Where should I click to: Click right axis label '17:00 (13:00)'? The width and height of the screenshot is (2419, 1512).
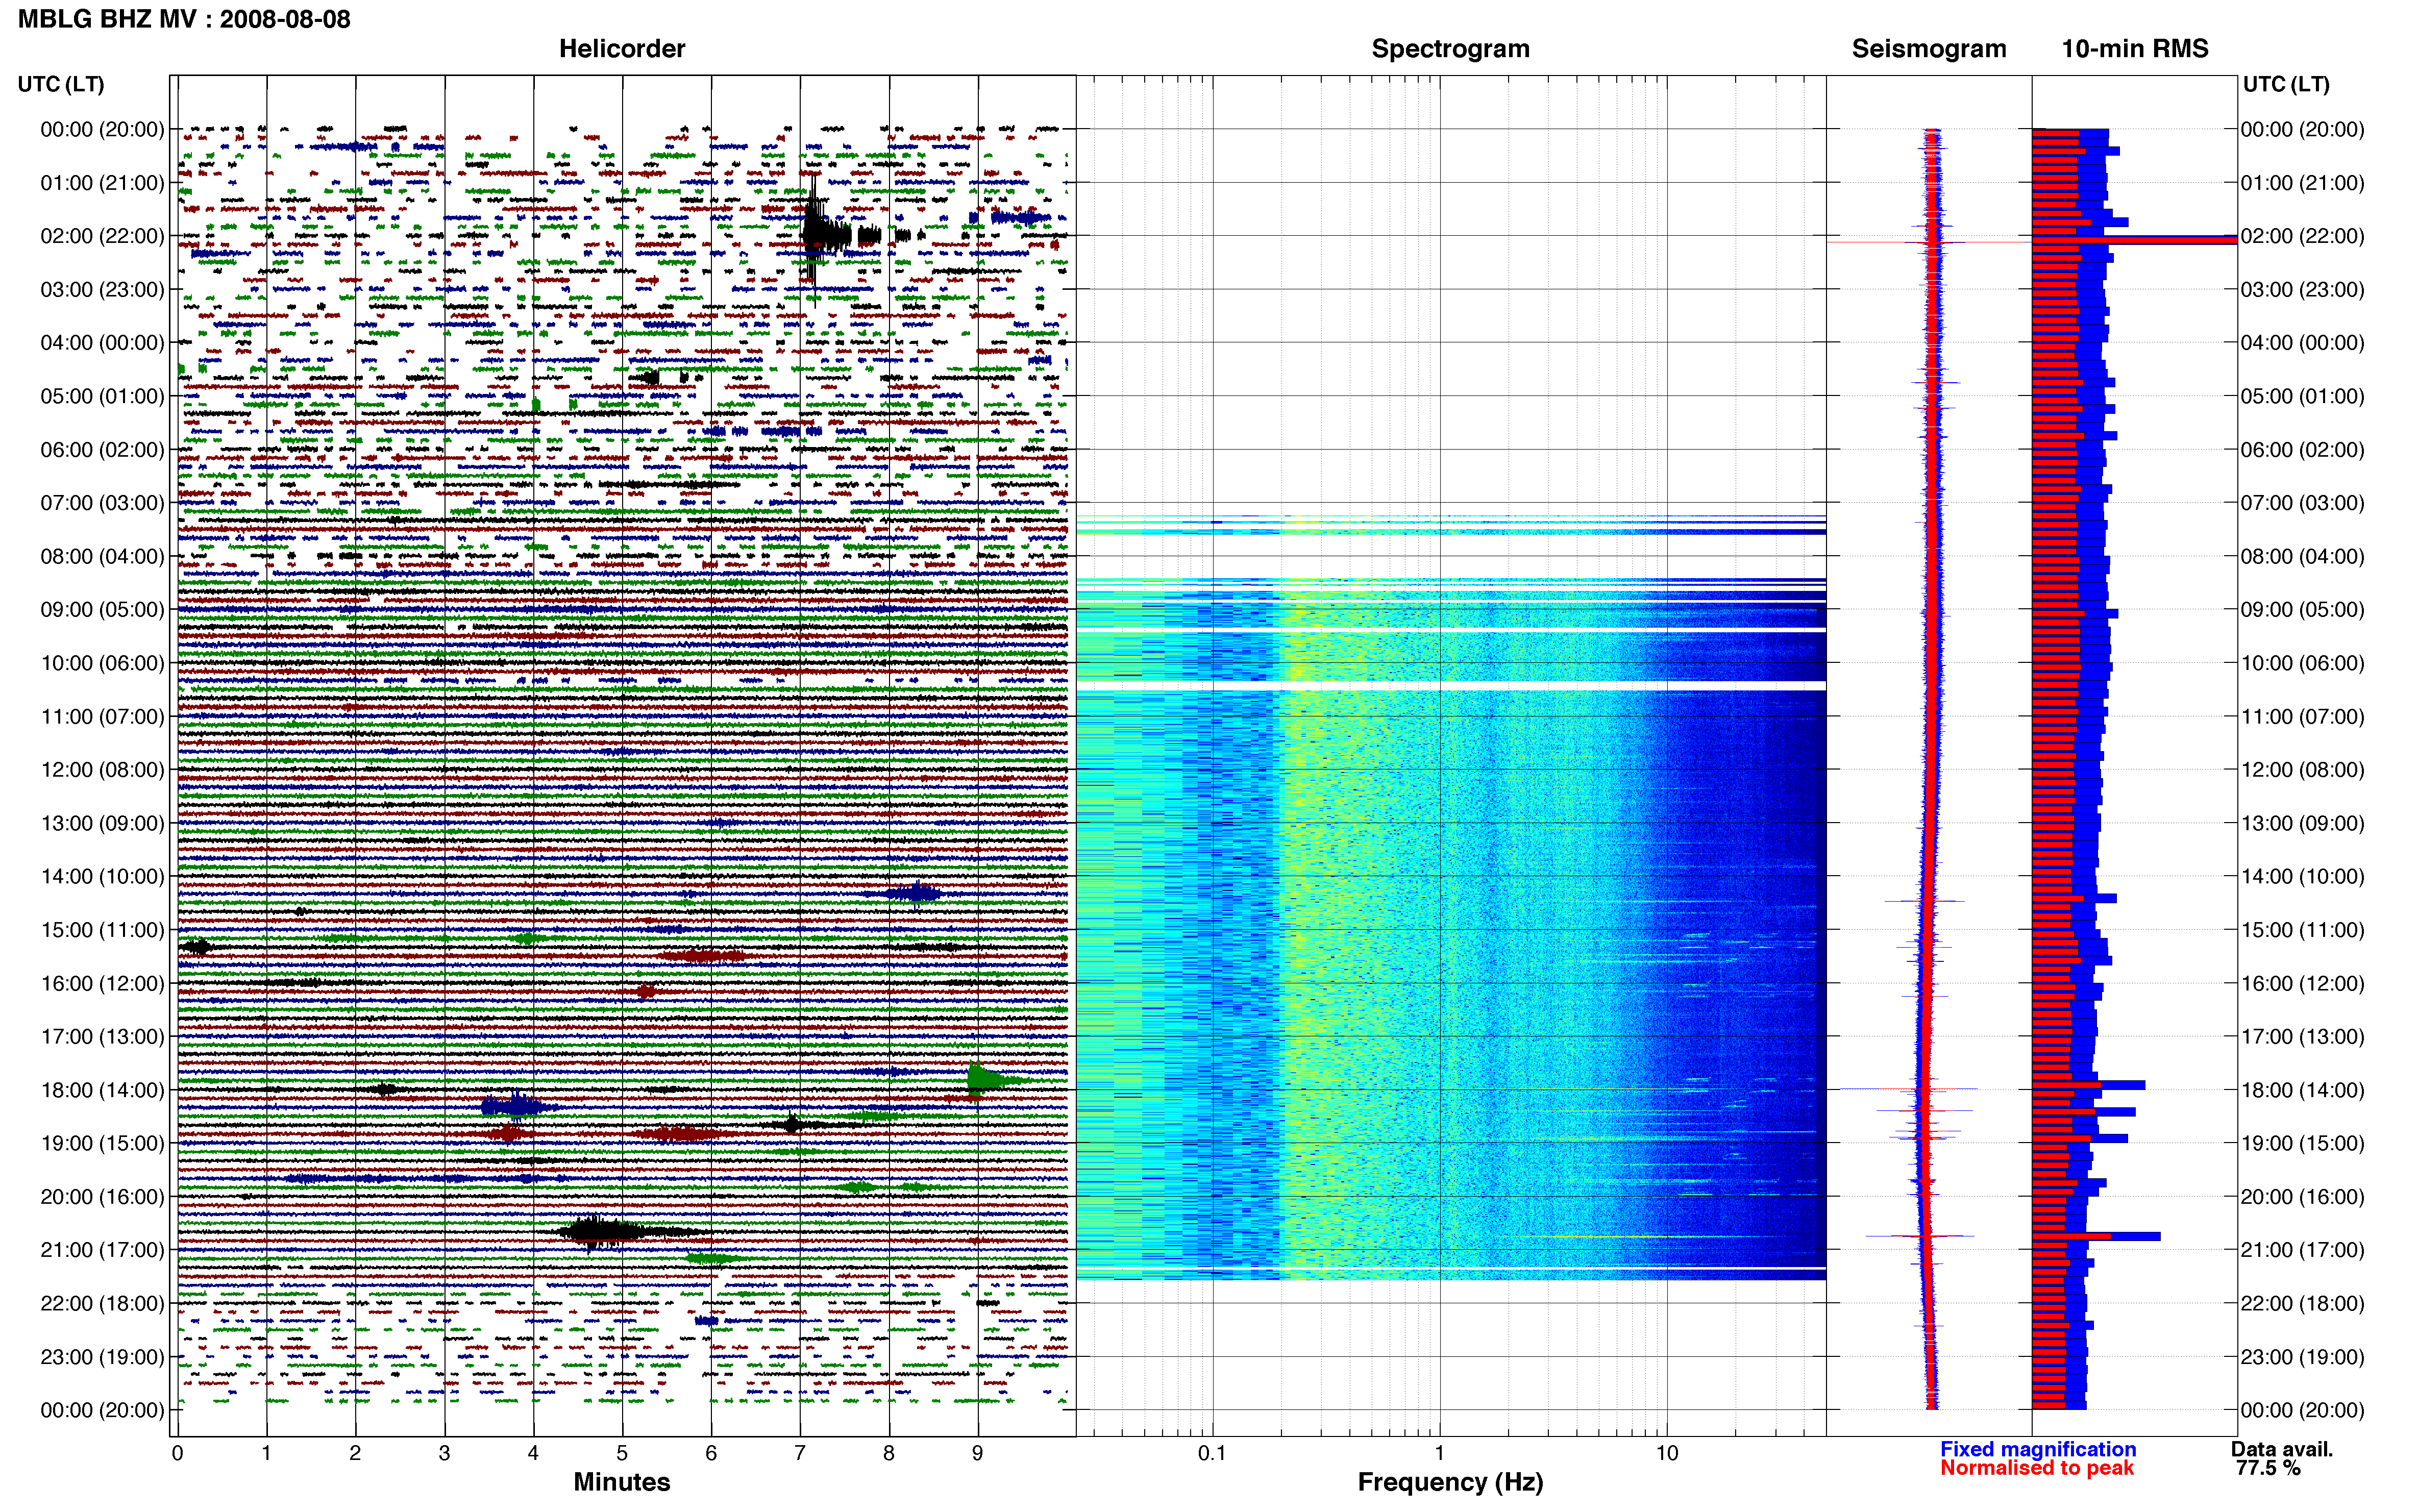2302,1037
